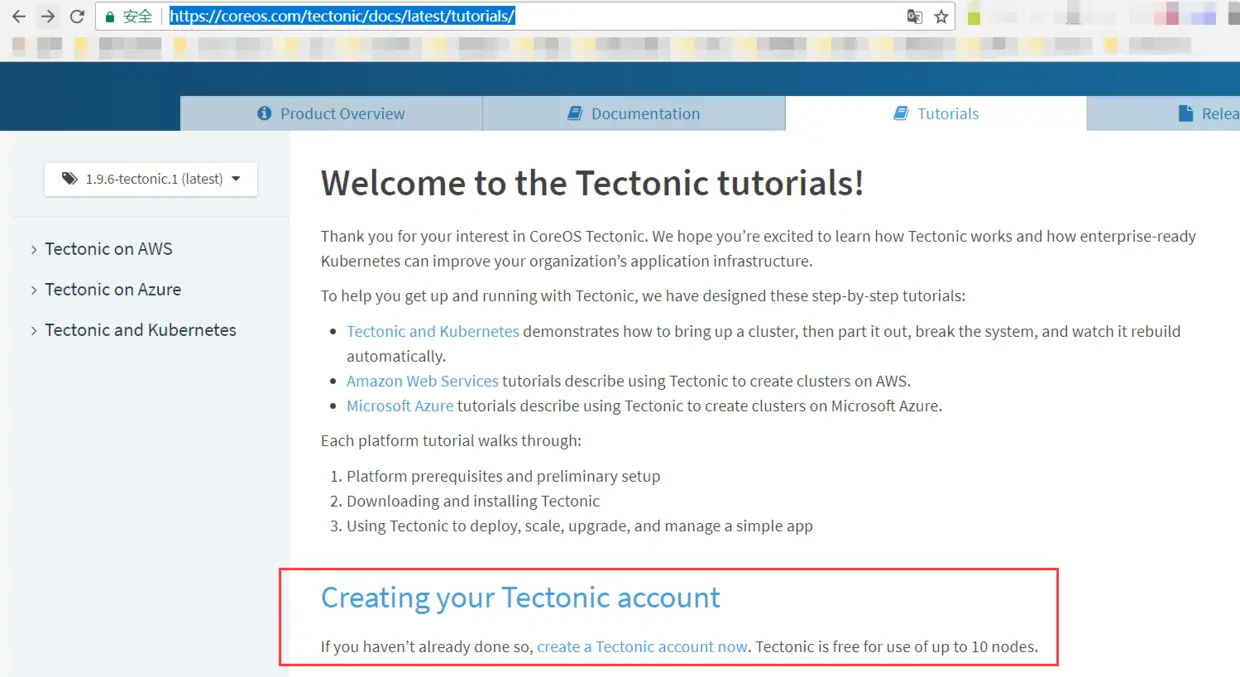Click the Welcome to the Tectonic tutorials heading
1240x677 pixels.
click(592, 183)
